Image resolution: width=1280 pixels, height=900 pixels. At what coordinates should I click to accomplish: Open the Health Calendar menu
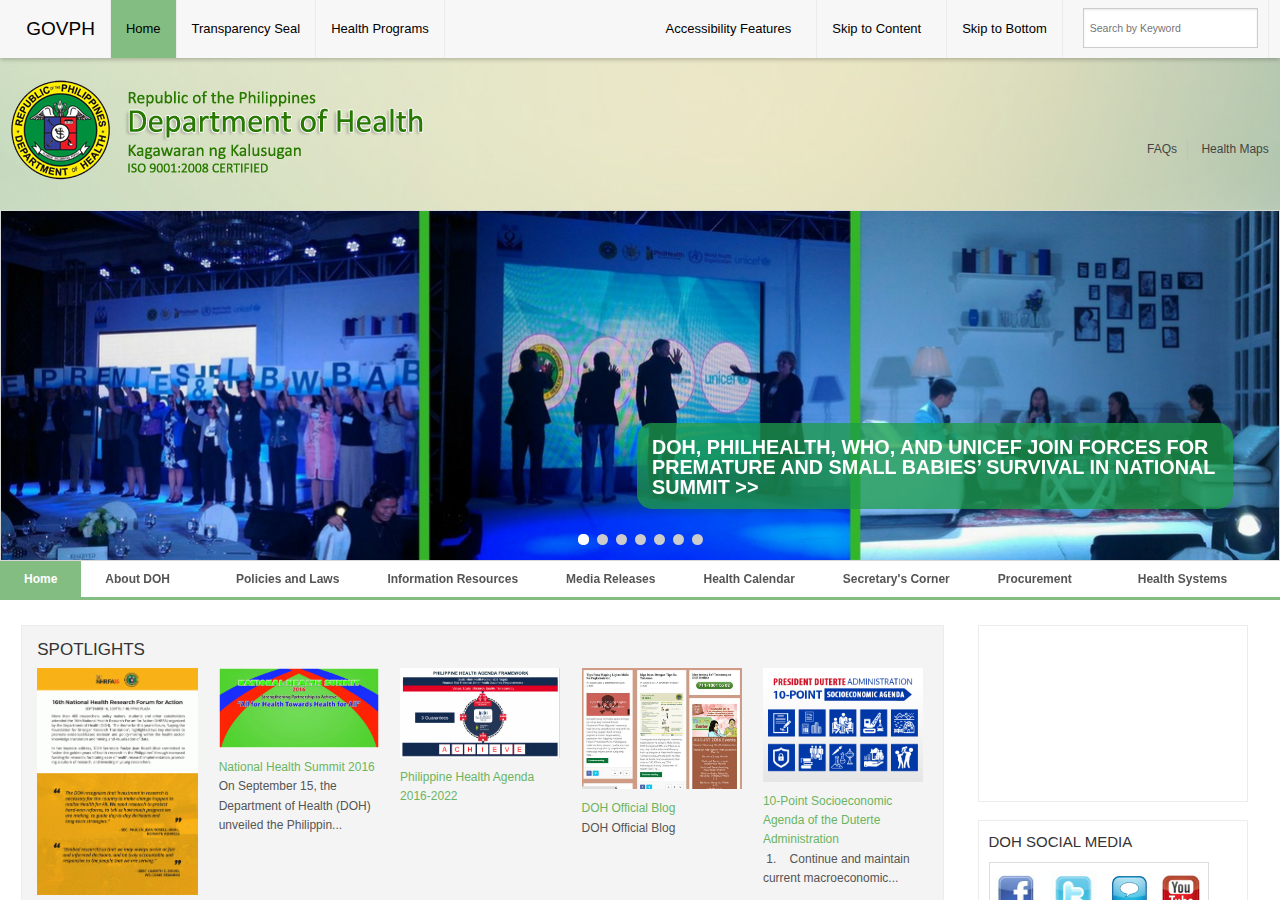point(749,579)
